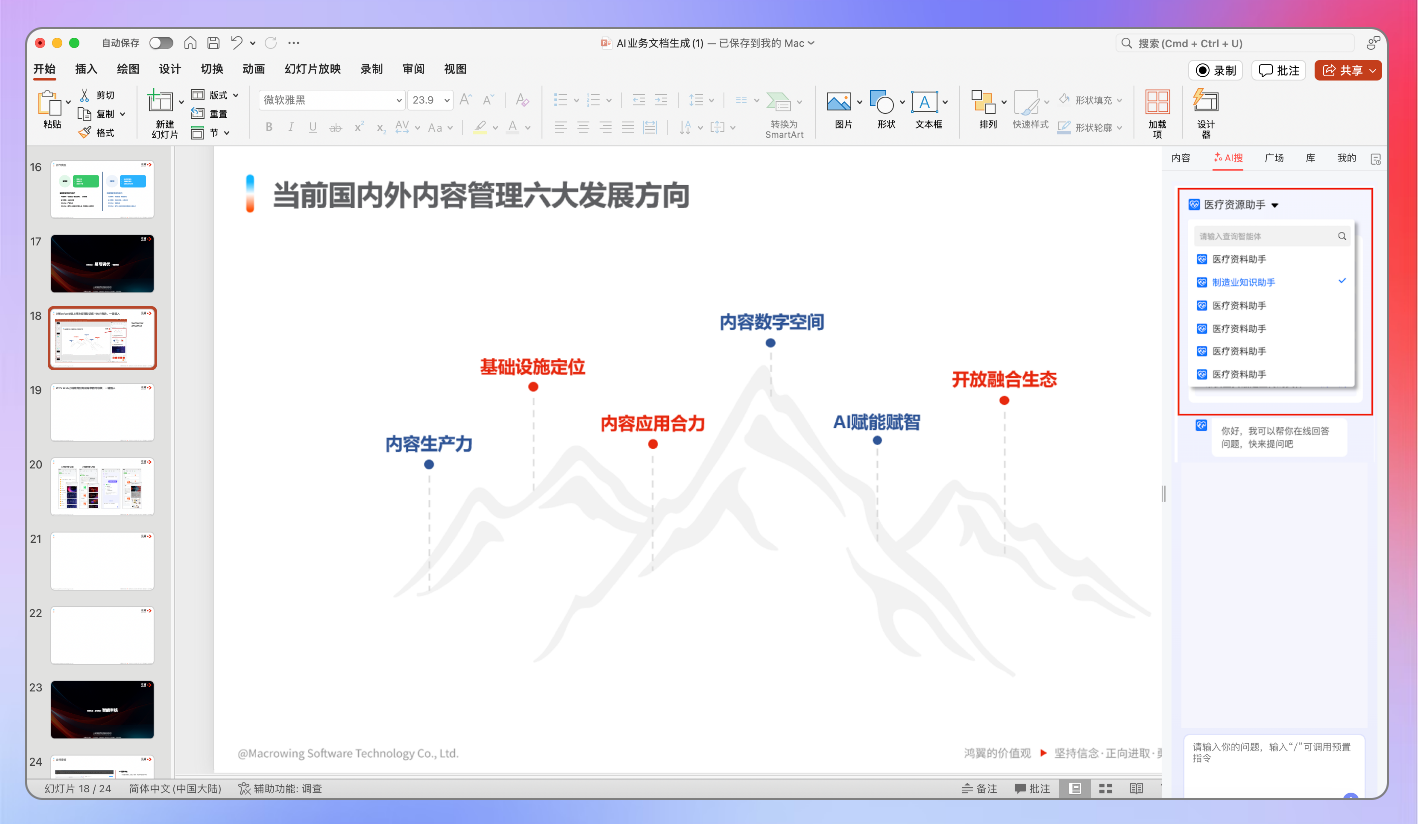Open the font size 23.9 dropdown
The height and width of the screenshot is (826, 1419).
pyautogui.click(x=446, y=100)
